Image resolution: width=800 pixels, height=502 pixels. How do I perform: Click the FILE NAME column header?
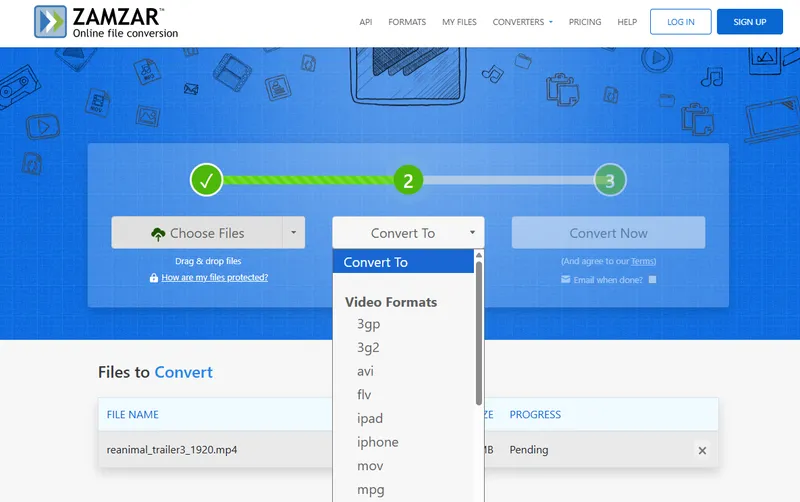(x=133, y=414)
